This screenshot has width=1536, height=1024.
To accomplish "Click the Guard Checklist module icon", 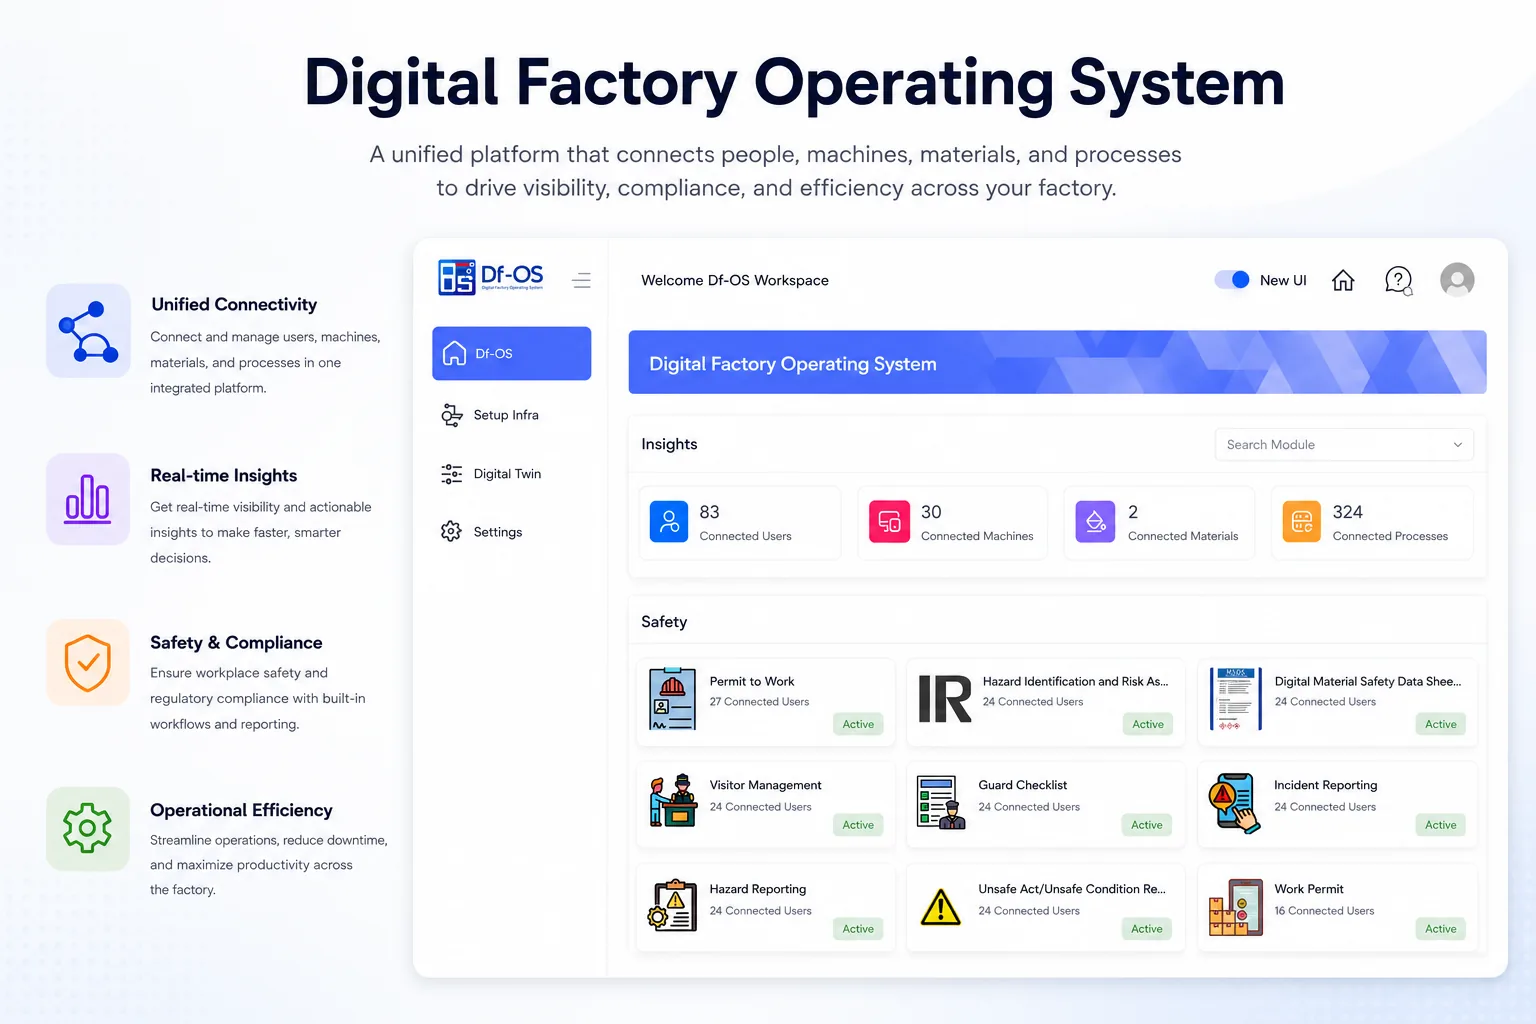I will [x=941, y=802].
